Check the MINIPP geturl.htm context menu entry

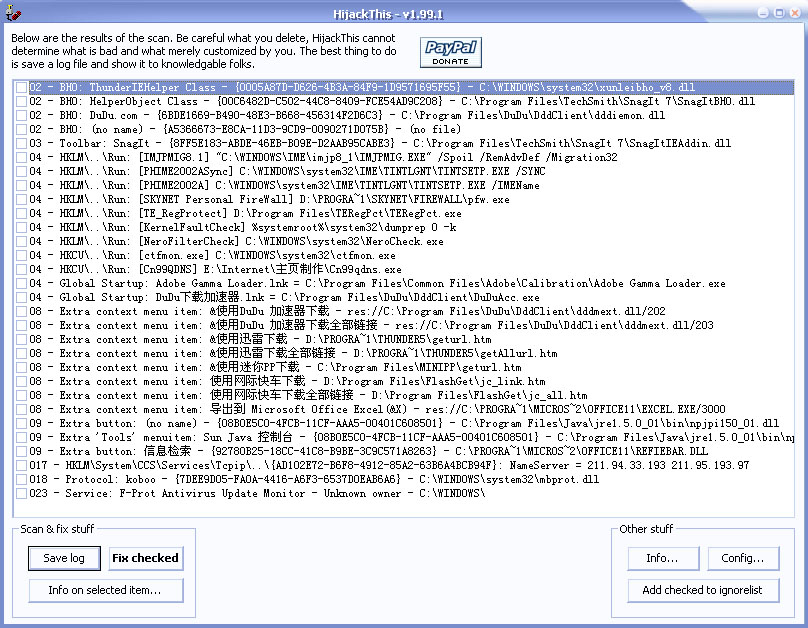(21, 367)
